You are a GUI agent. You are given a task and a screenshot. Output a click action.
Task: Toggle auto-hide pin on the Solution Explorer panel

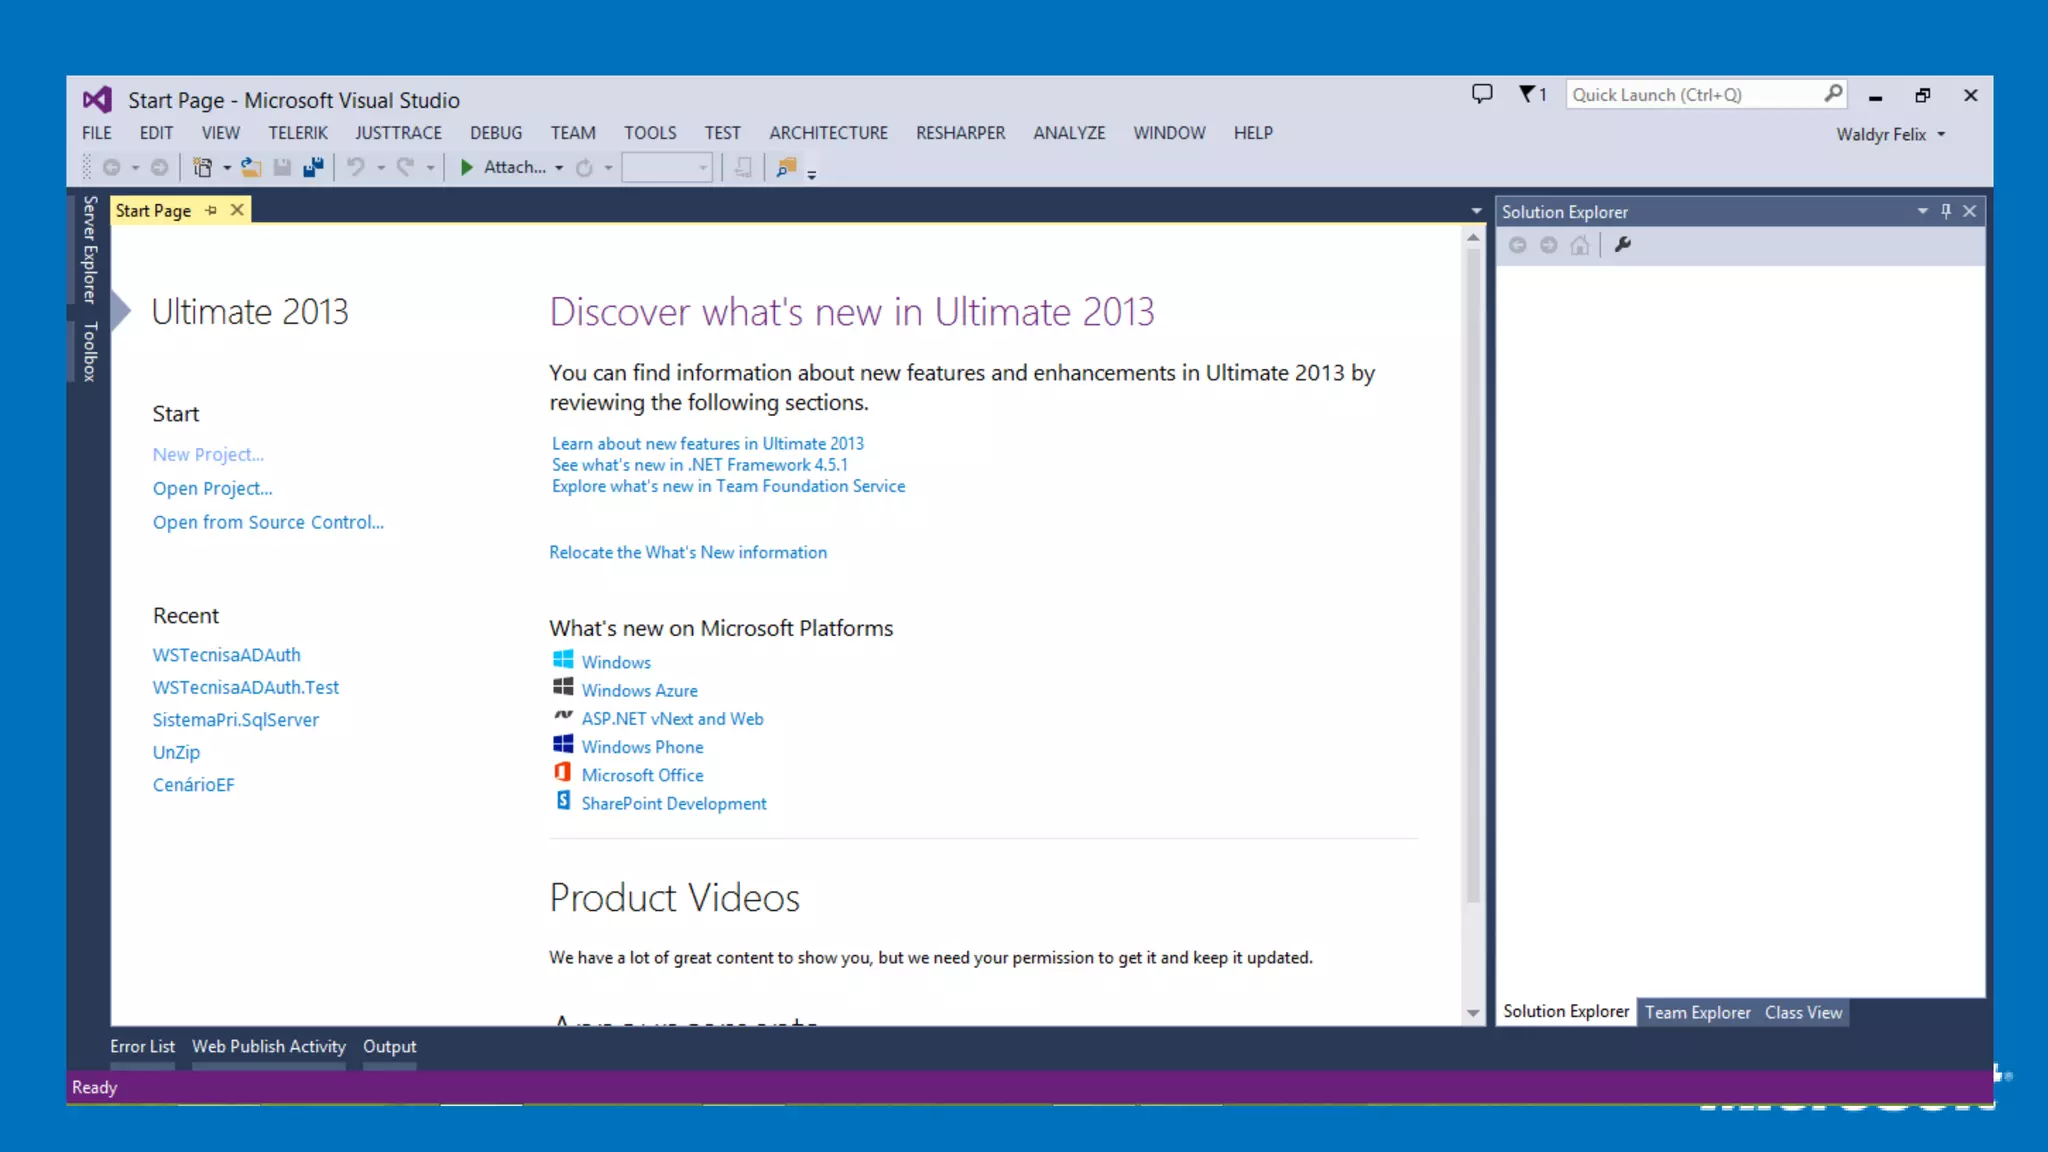pos(1946,211)
